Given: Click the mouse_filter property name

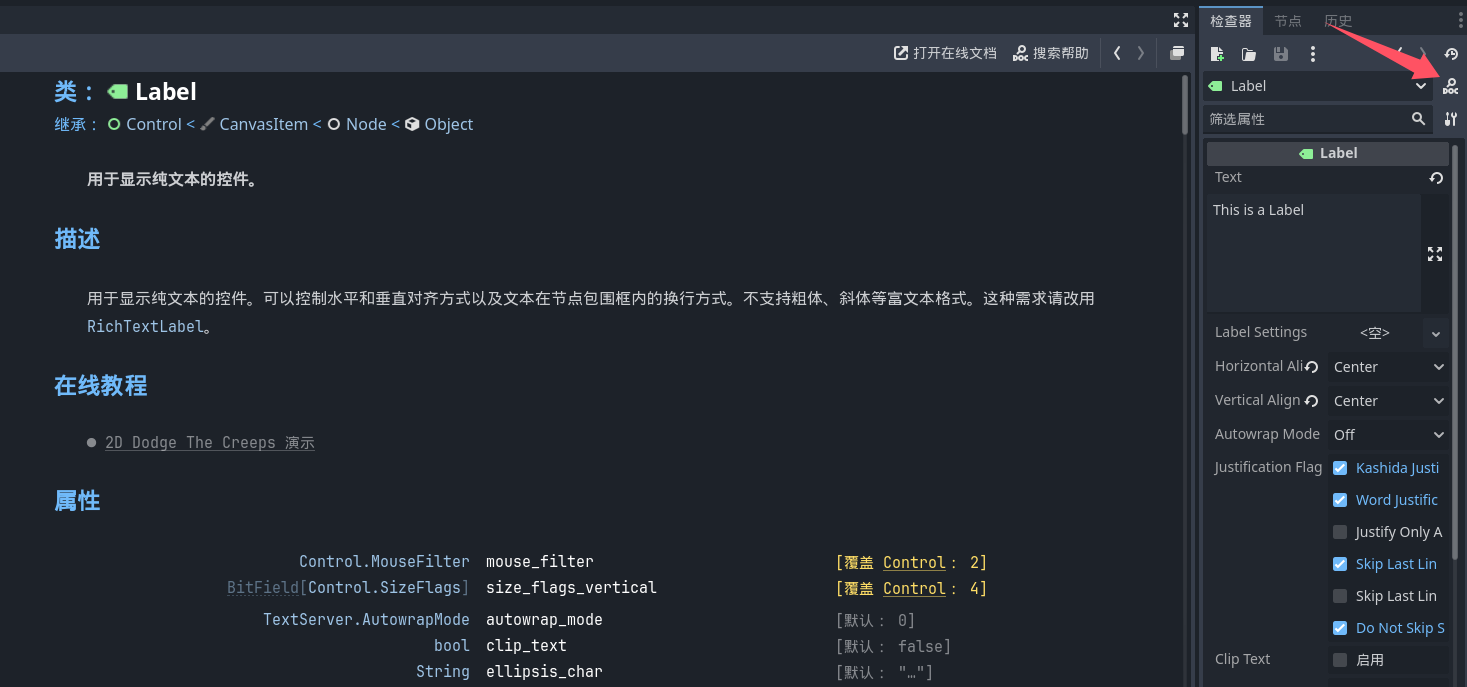Looking at the screenshot, I should tap(539, 562).
